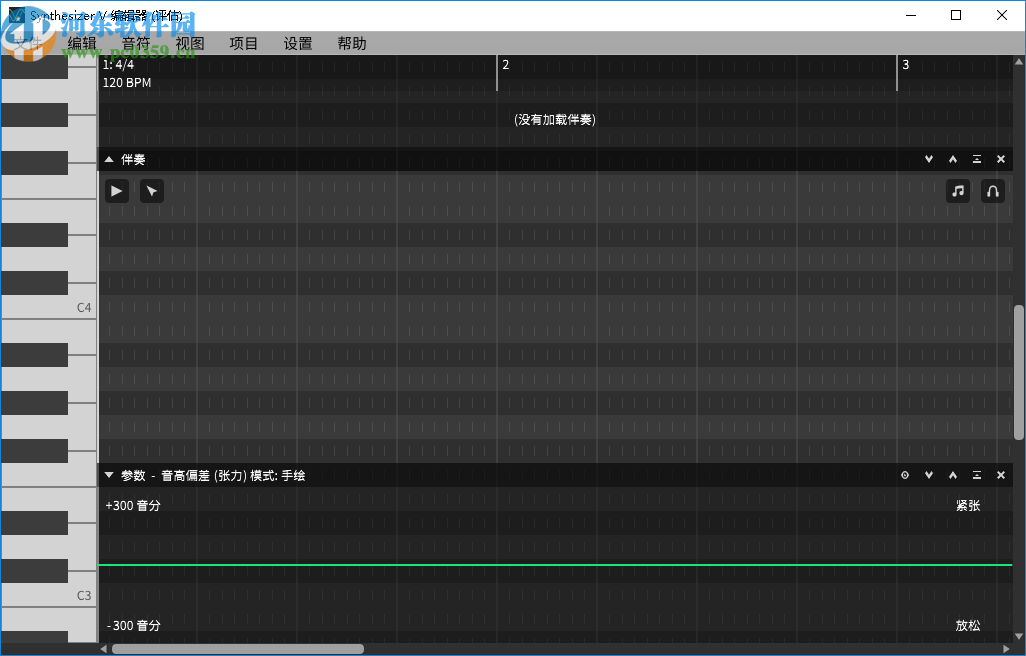Move the 参数 panel down using its arrow icon

click(x=929, y=475)
